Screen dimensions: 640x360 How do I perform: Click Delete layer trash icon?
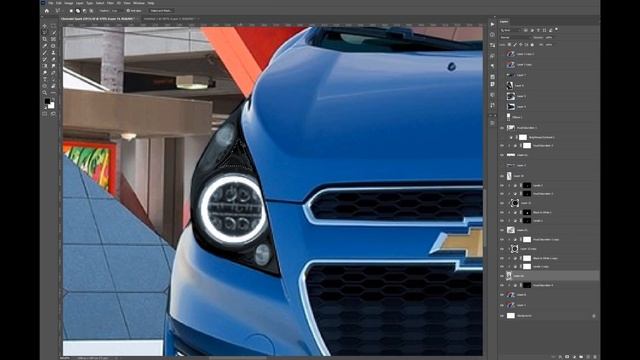(x=595, y=357)
